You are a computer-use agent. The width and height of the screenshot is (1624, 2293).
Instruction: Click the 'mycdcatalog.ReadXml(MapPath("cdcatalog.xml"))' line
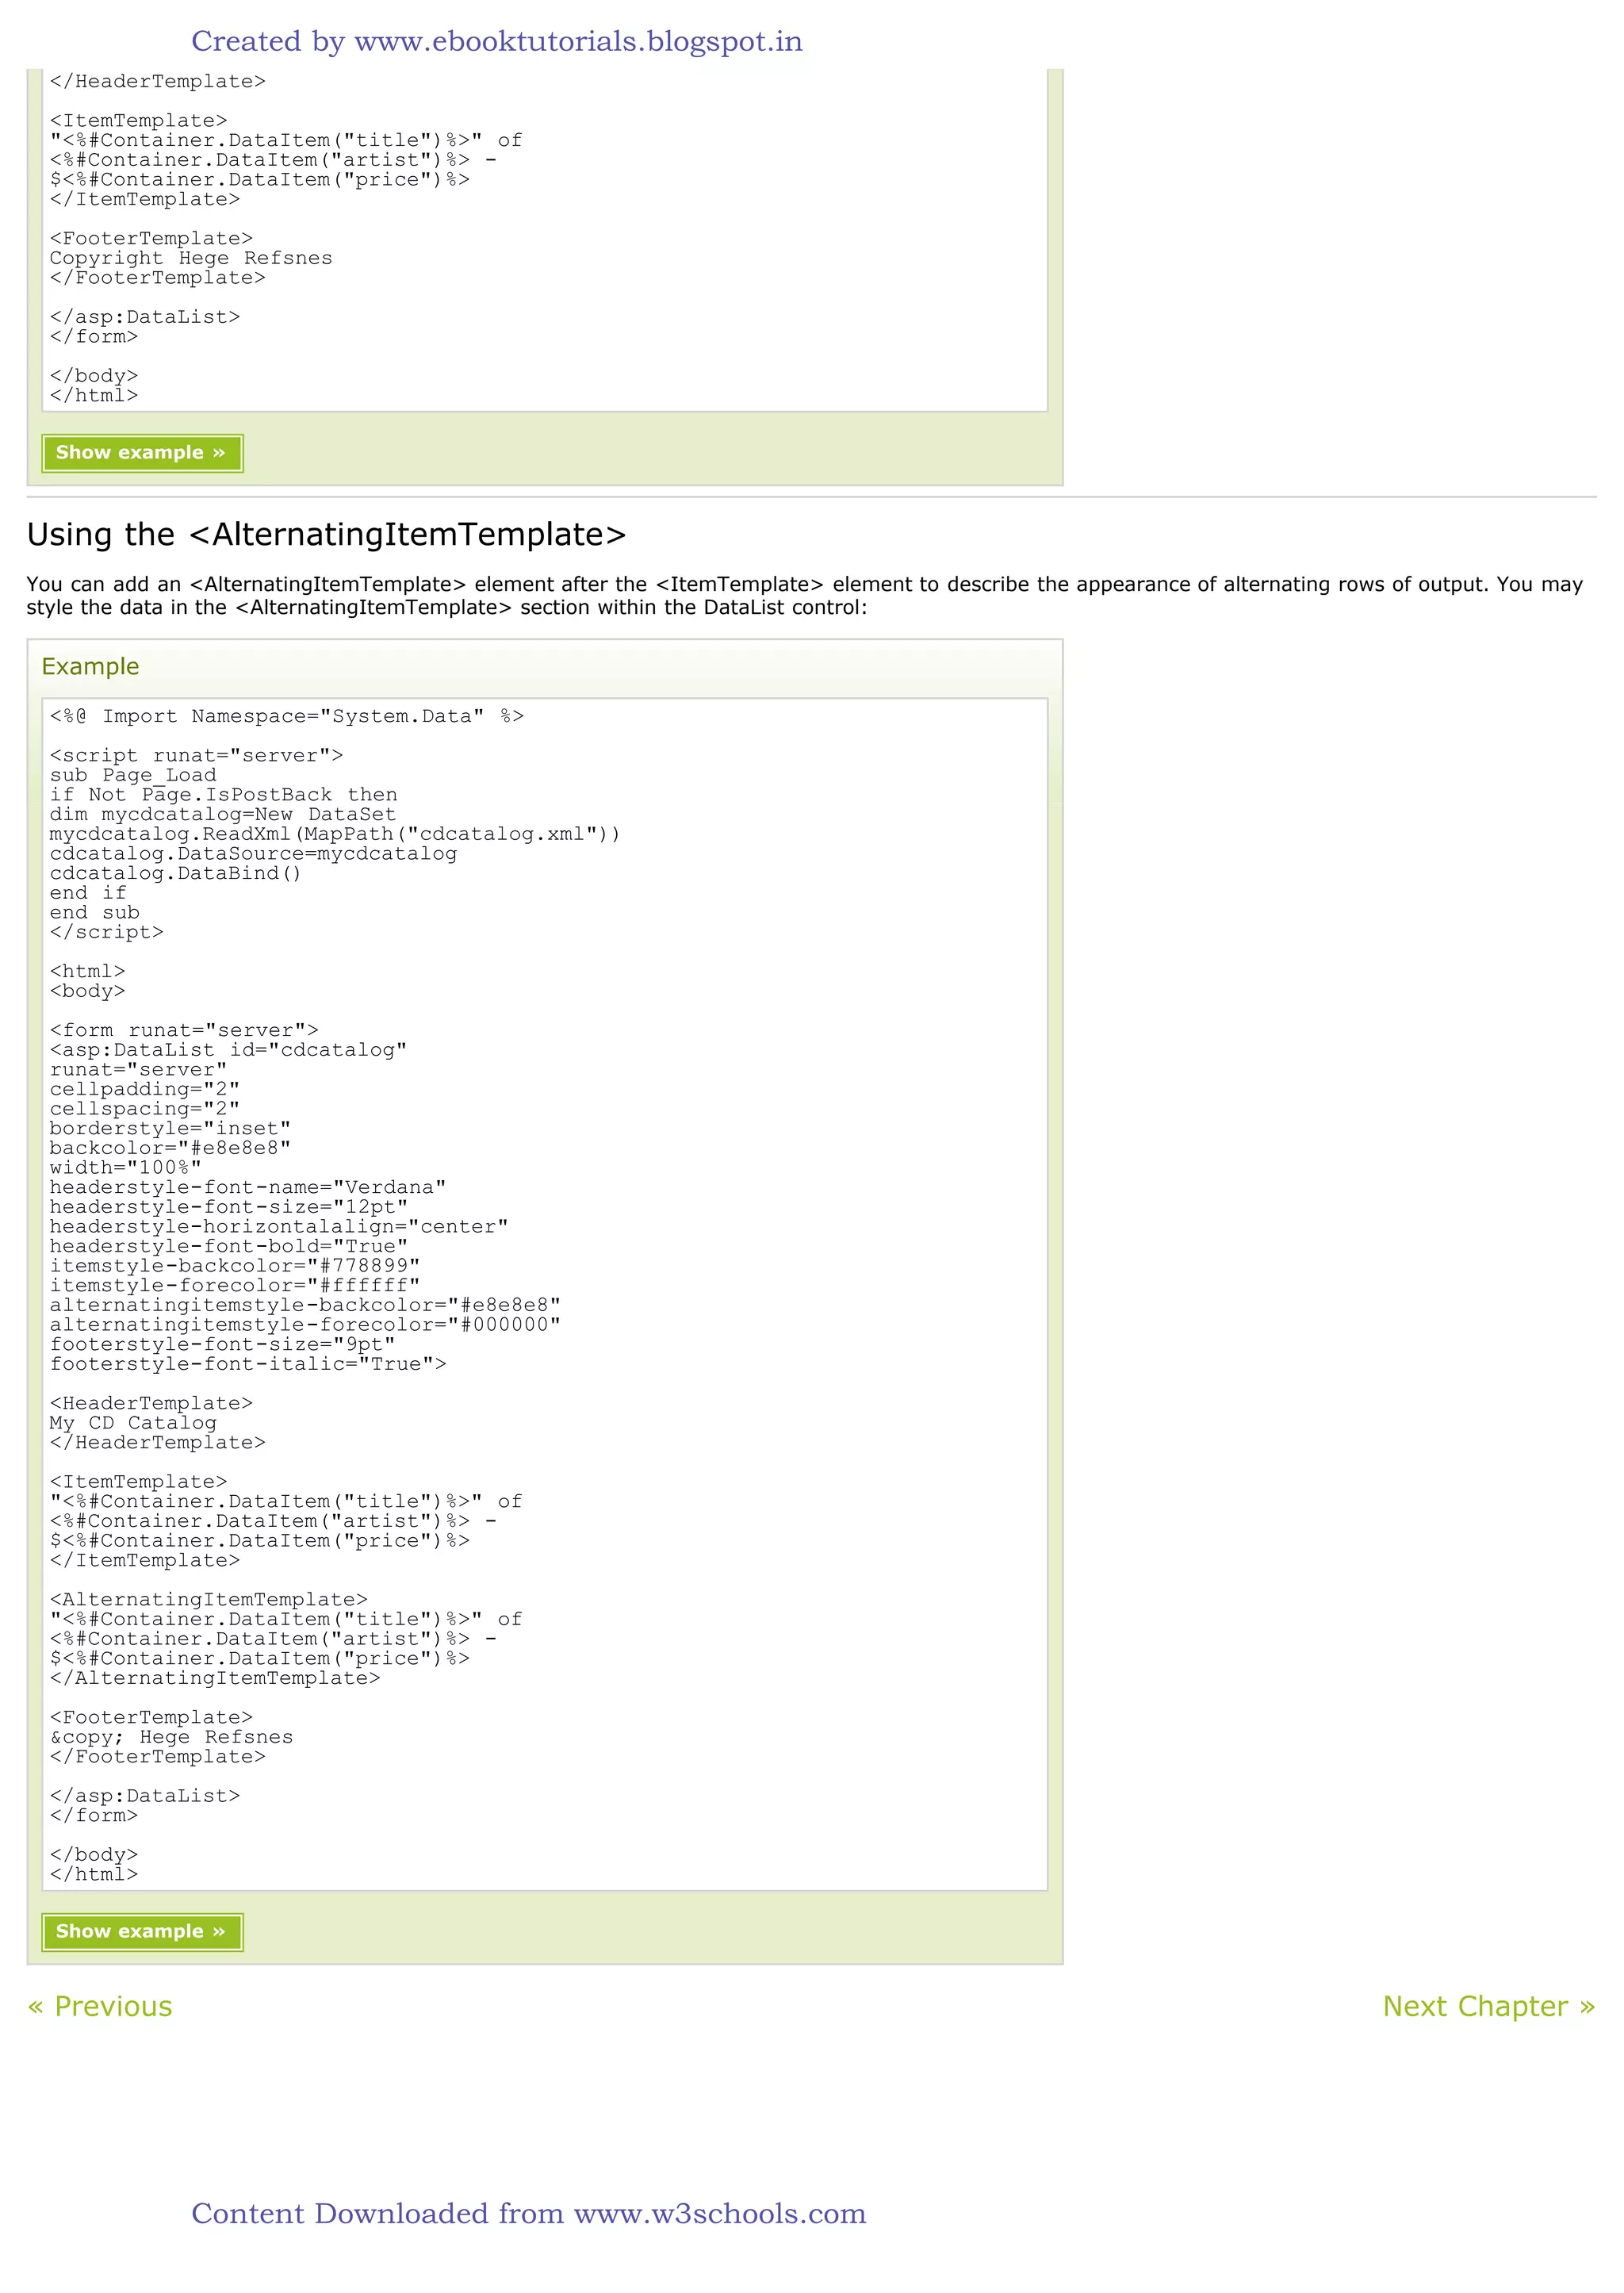pyautogui.click(x=335, y=834)
